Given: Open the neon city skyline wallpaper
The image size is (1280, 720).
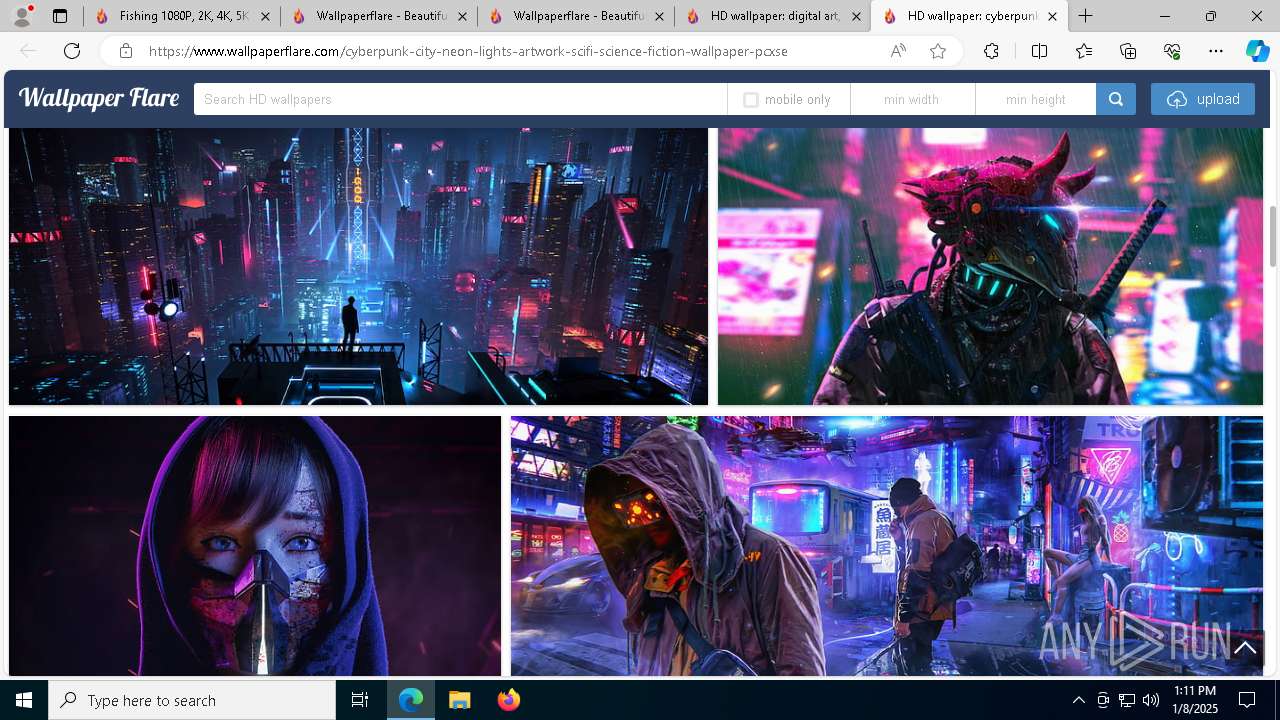Looking at the screenshot, I should coord(358,266).
